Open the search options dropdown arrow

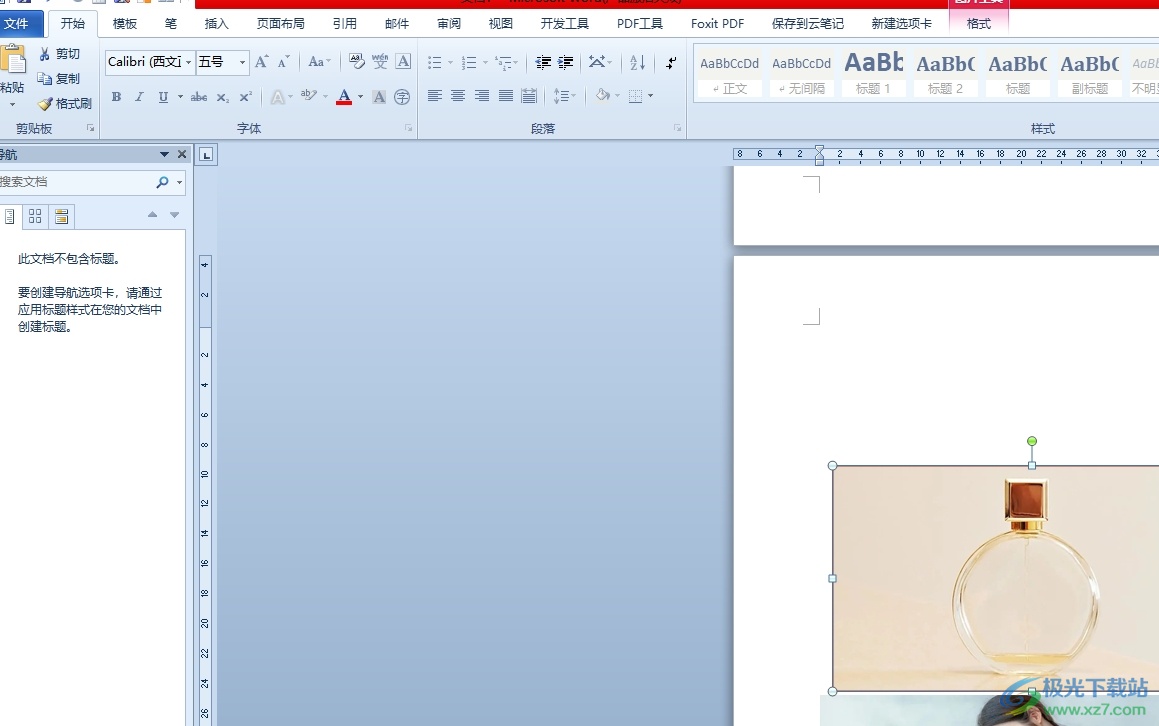pyautogui.click(x=180, y=183)
